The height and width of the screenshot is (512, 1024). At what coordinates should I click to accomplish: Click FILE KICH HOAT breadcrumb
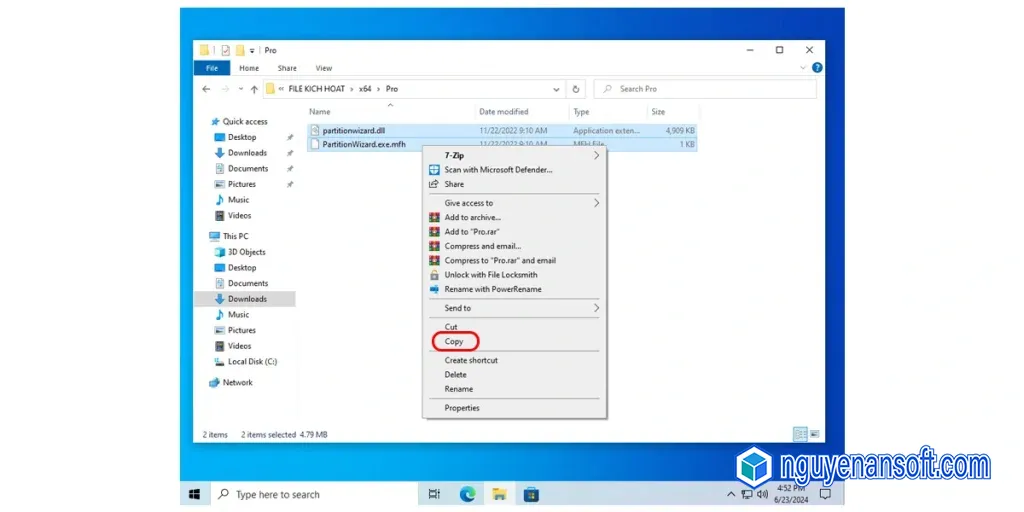pos(316,89)
